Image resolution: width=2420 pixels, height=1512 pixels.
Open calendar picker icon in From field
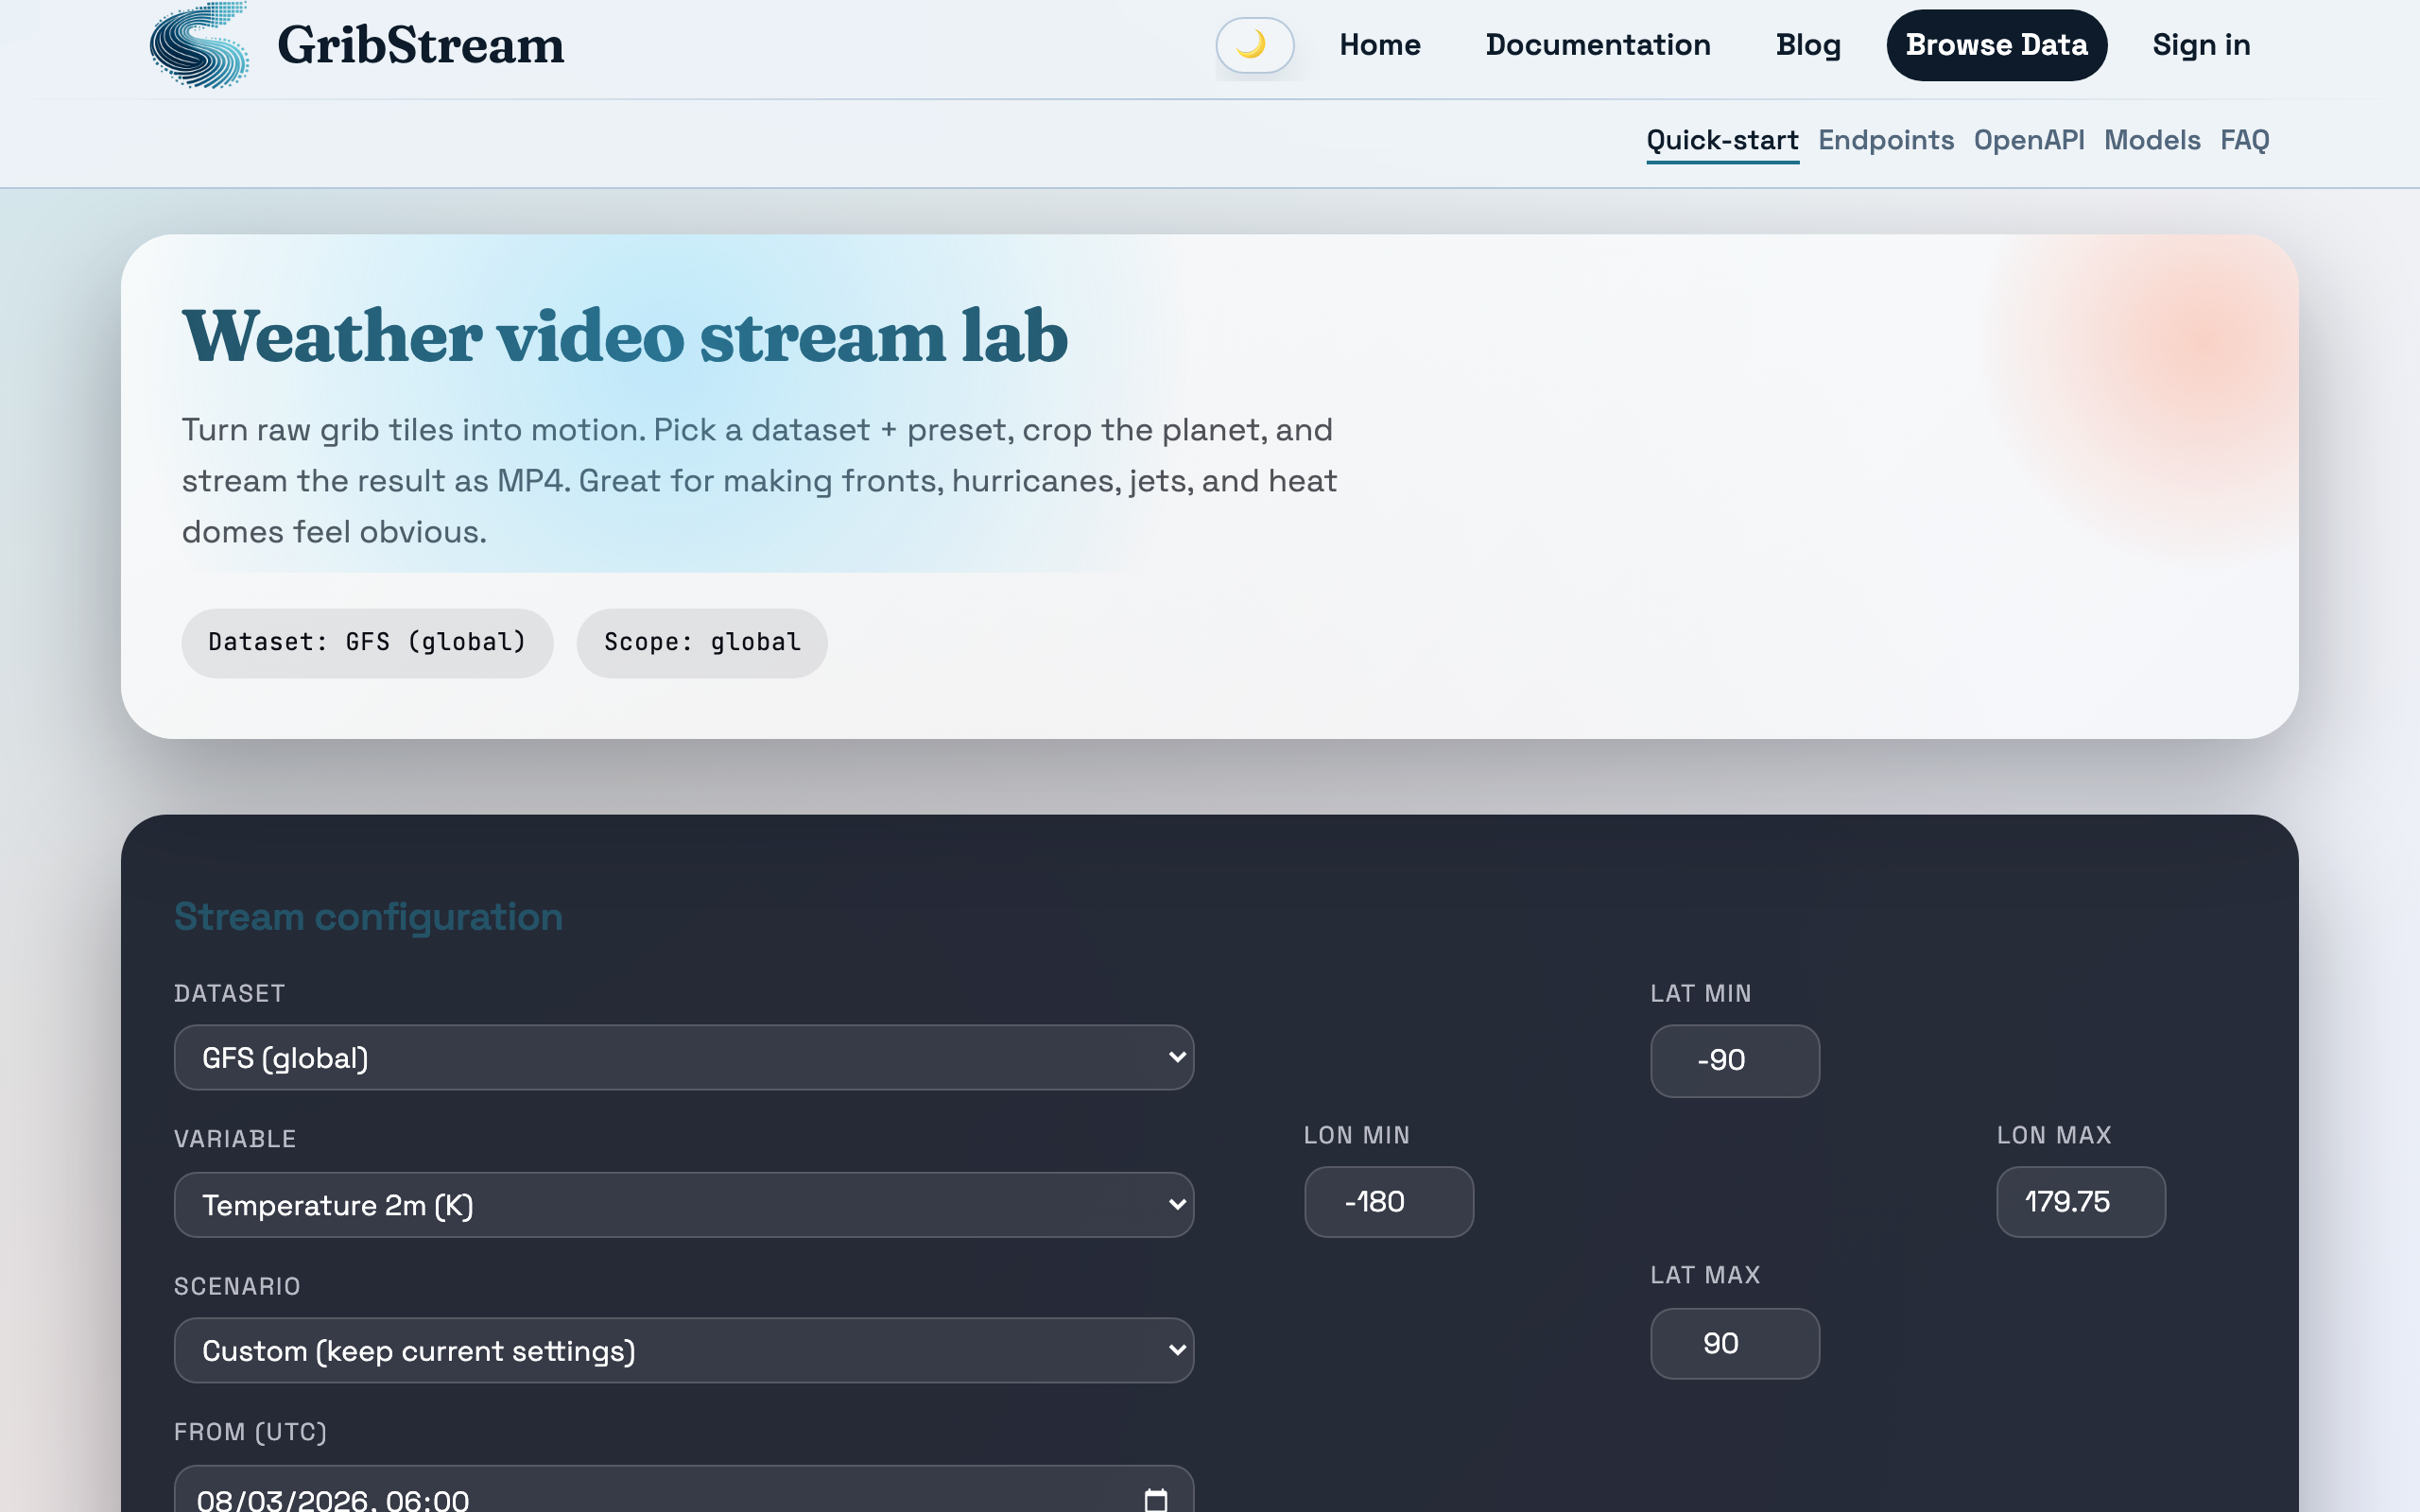pos(1155,1498)
